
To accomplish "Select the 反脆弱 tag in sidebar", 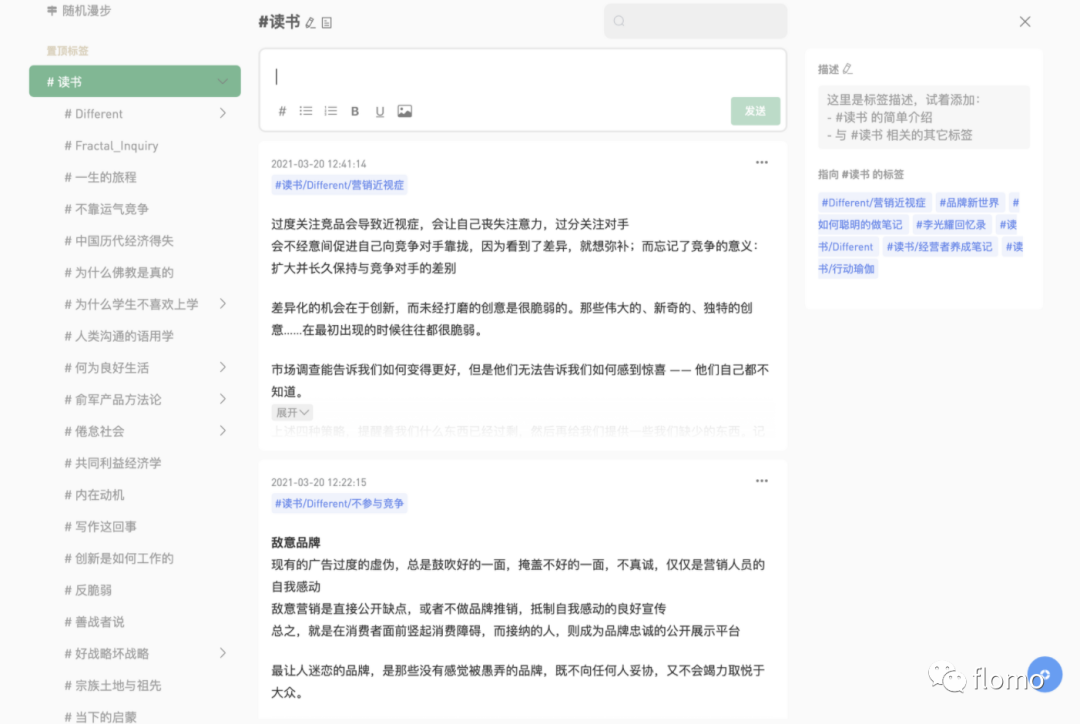I will tap(87, 590).
